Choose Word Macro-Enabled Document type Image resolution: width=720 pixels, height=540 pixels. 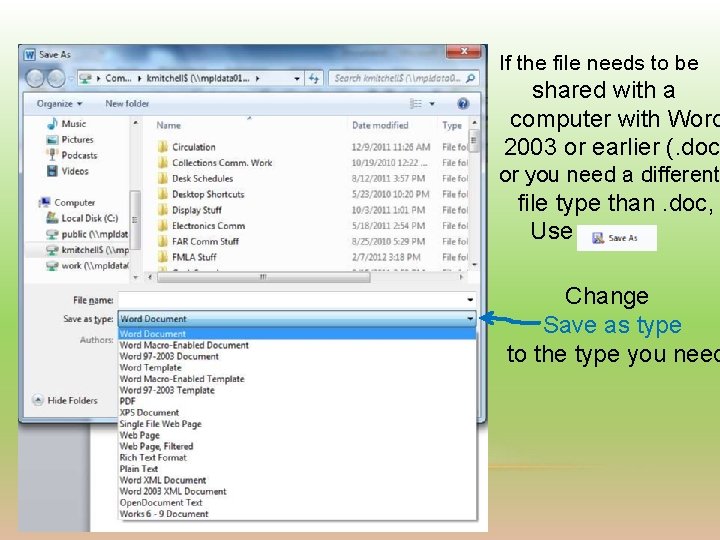click(297, 345)
